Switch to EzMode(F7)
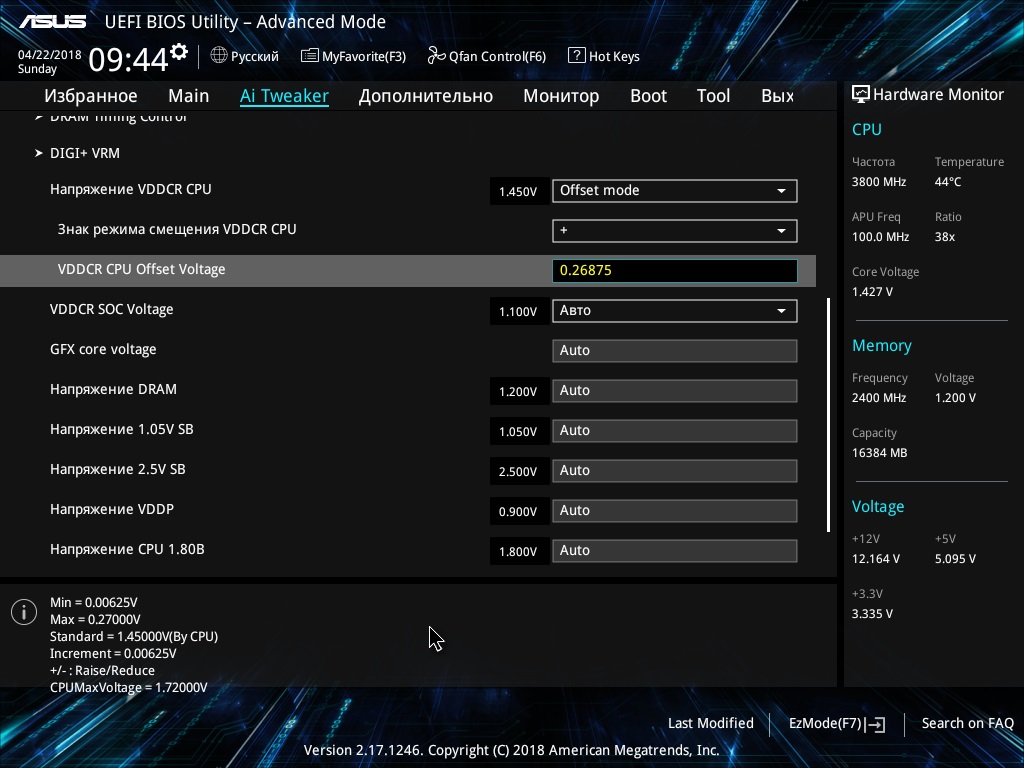1024x768 pixels. [837, 724]
